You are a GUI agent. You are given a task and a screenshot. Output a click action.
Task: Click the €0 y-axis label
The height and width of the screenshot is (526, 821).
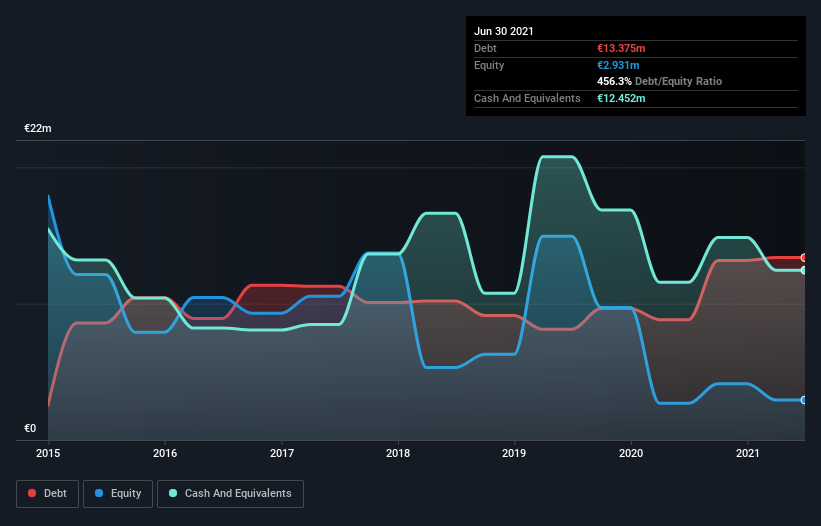tap(30, 428)
